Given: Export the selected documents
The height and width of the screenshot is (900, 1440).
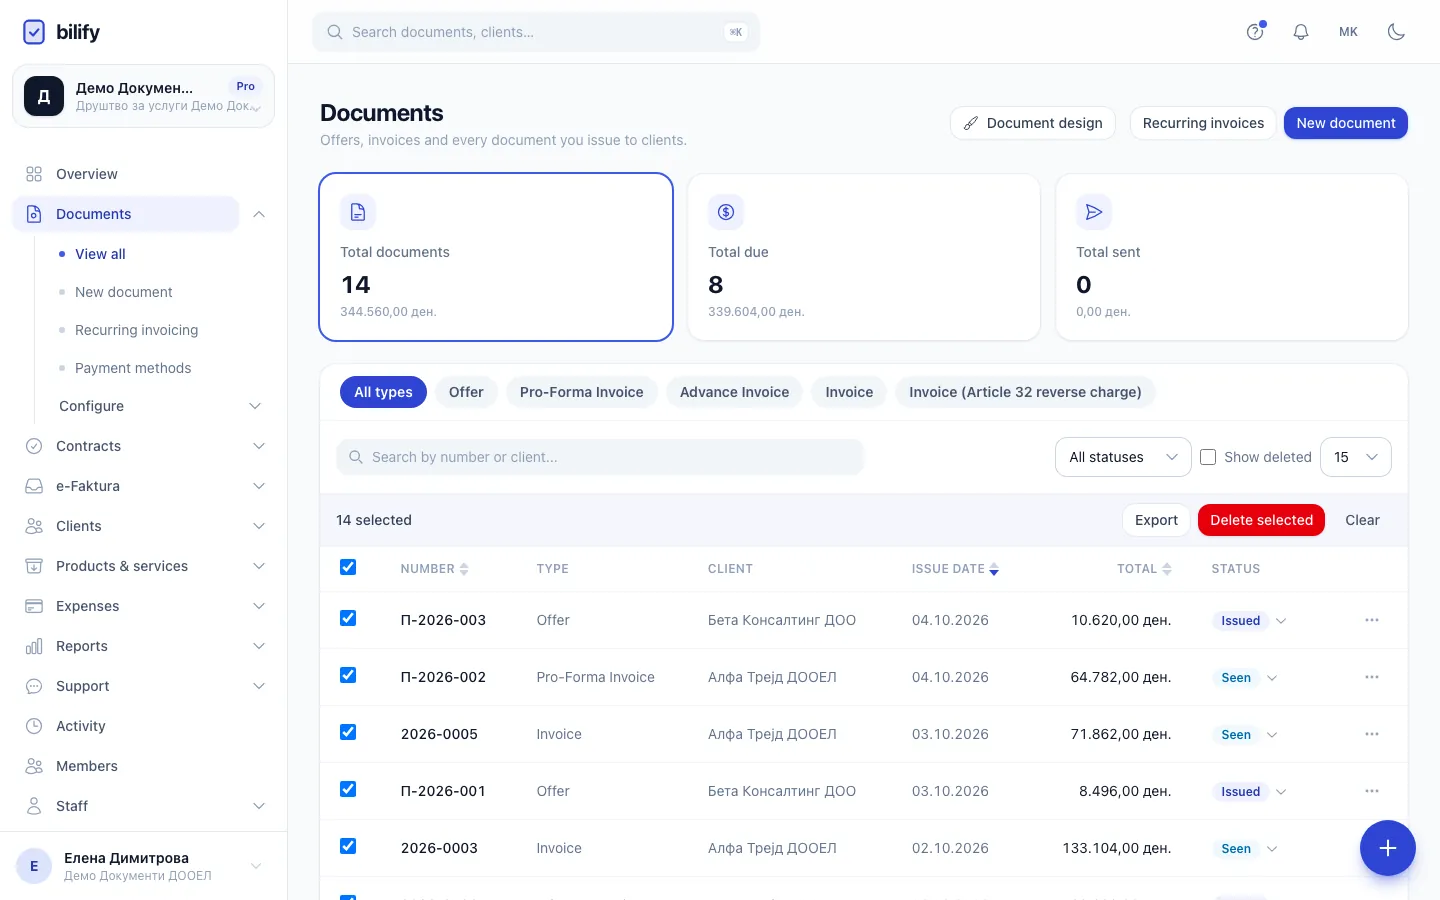Looking at the screenshot, I should click(x=1156, y=520).
